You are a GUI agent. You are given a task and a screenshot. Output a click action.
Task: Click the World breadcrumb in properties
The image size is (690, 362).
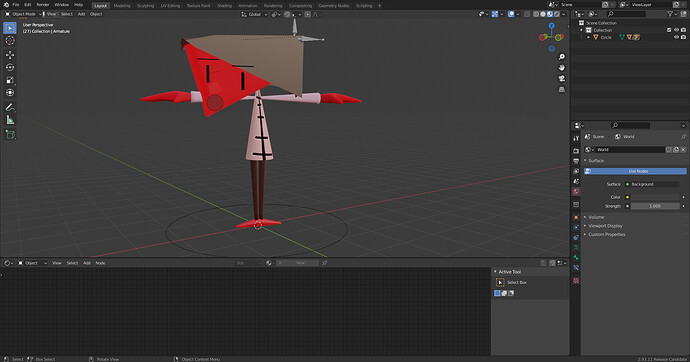(625, 137)
